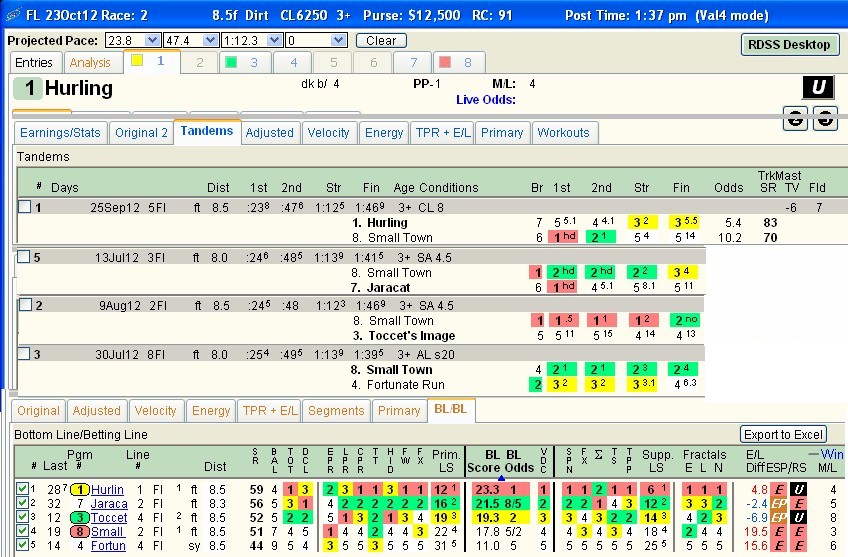Click the 21.5 BL Score cell for Jaraca
Image resolution: width=848 pixels, height=557 pixels.
pos(487,504)
